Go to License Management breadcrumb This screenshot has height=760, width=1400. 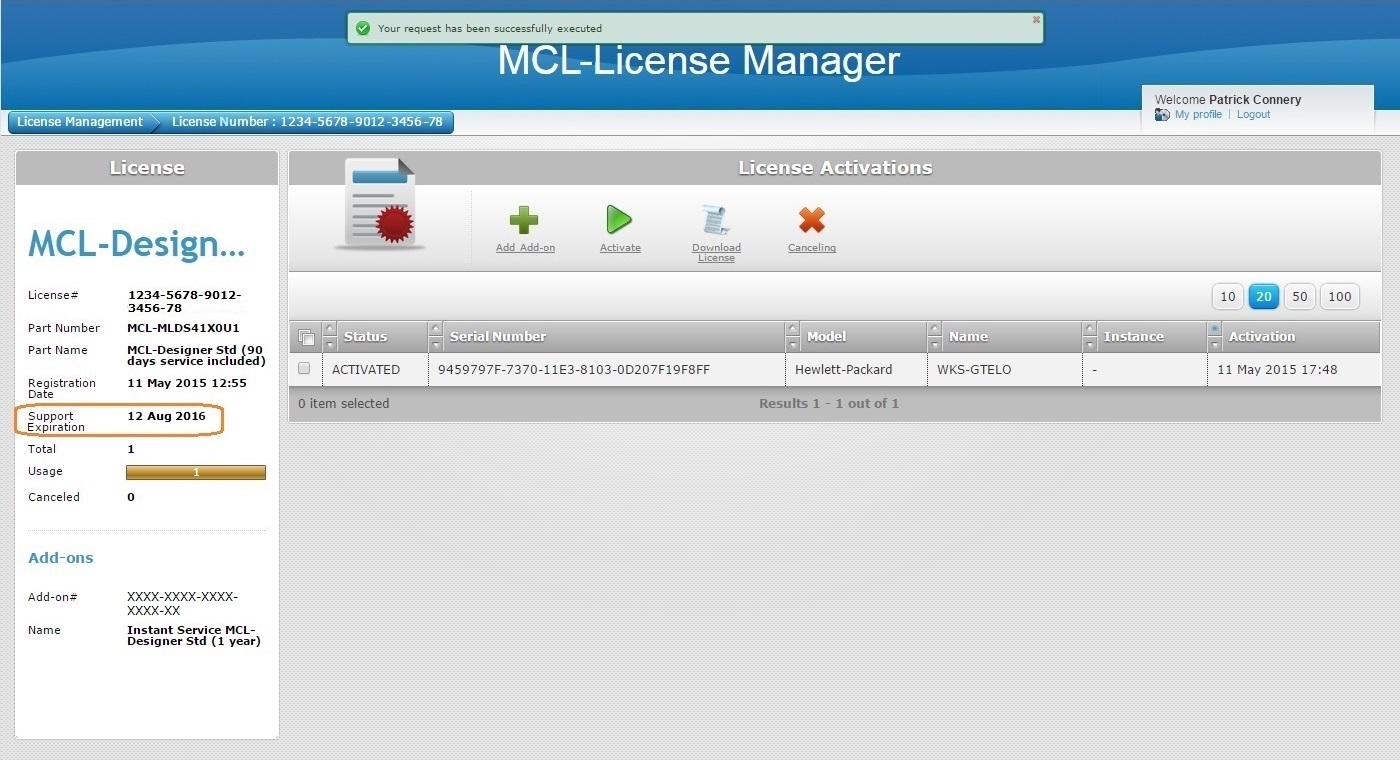coord(80,122)
